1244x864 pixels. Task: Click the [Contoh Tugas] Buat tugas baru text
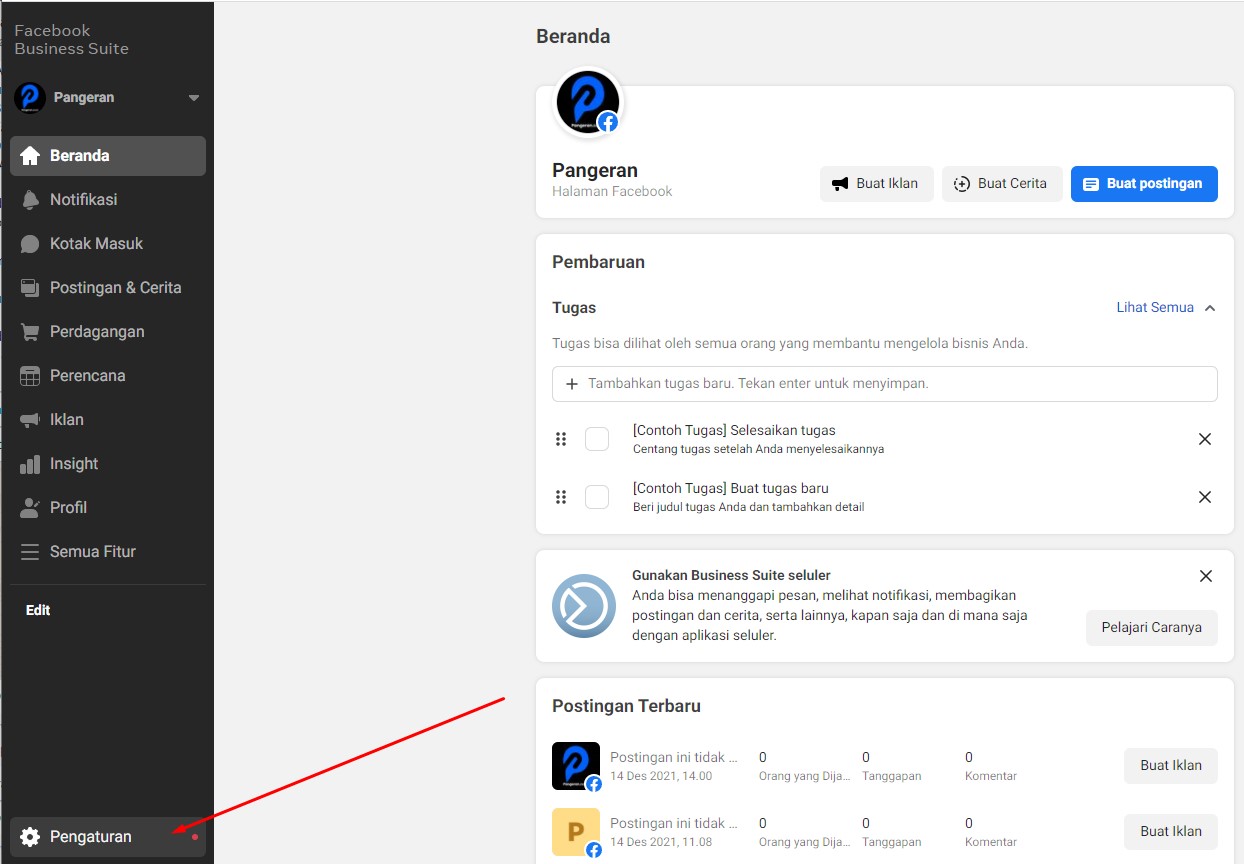point(731,488)
